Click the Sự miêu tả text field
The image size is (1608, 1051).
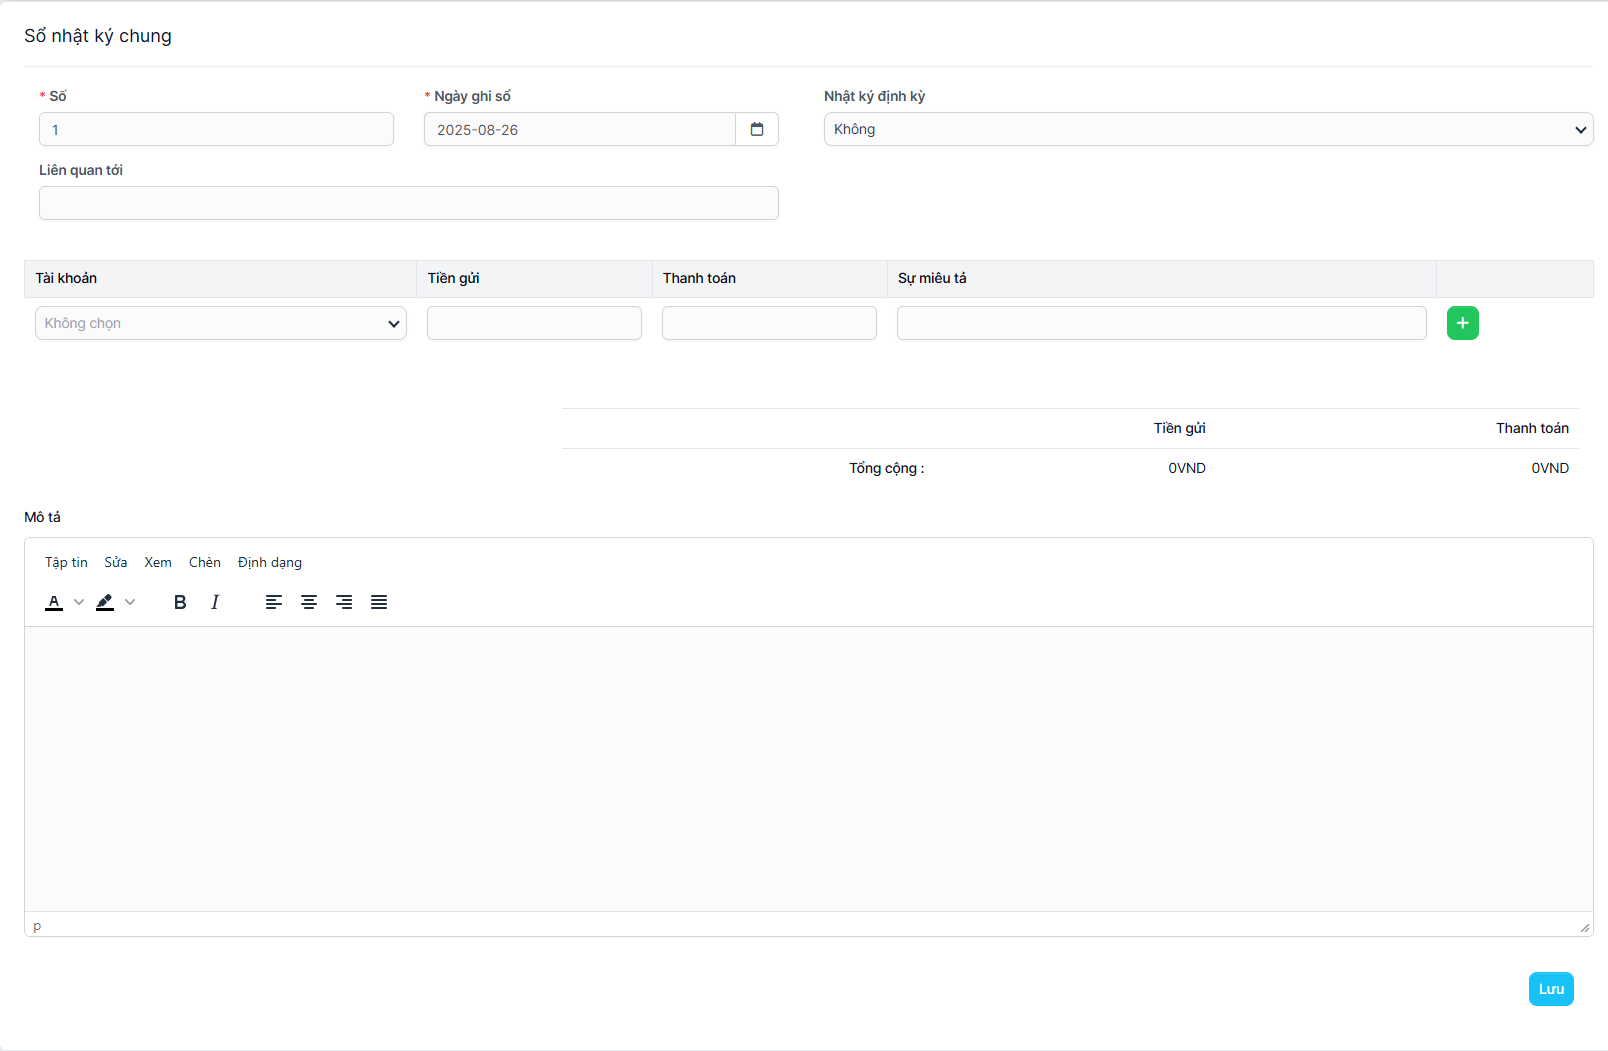pos(1161,323)
